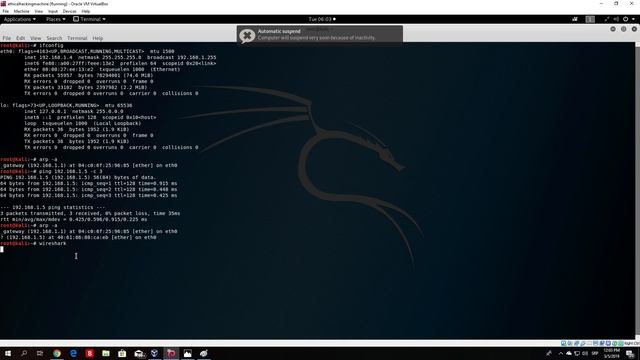Open the Terminal app menu in top bar
The image size is (640, 360).
(x=89, y=19)
